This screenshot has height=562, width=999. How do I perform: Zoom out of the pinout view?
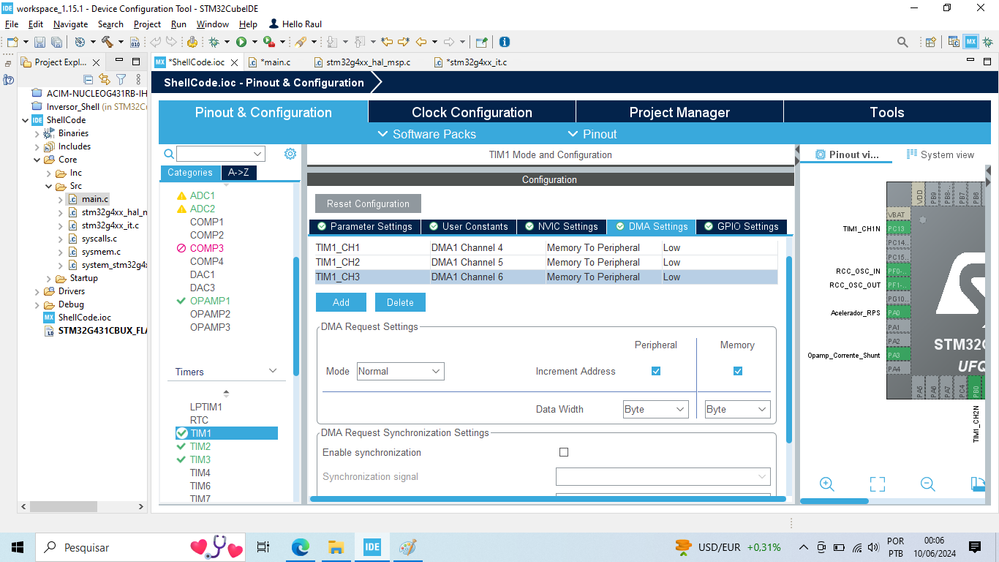(x=928, y=484)
